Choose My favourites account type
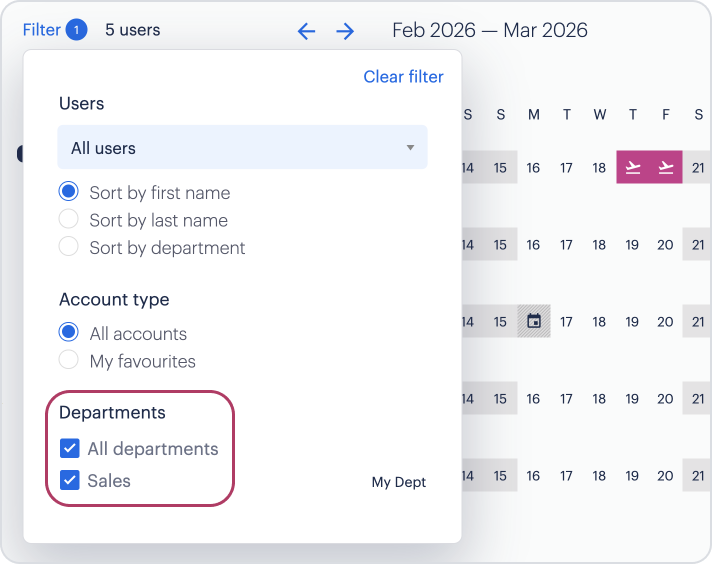Screen dimensions: 712x564 [x=69, y=361]
